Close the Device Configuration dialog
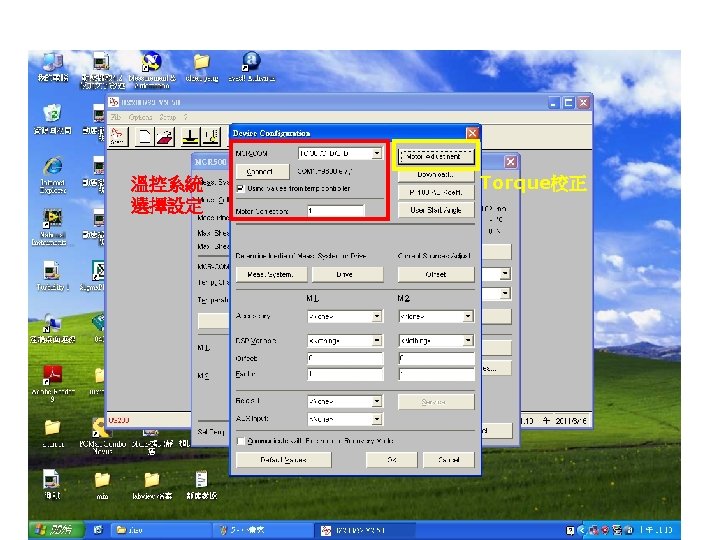Image resolution: width=720 pixels, height=540 pixels. (472, 133)
